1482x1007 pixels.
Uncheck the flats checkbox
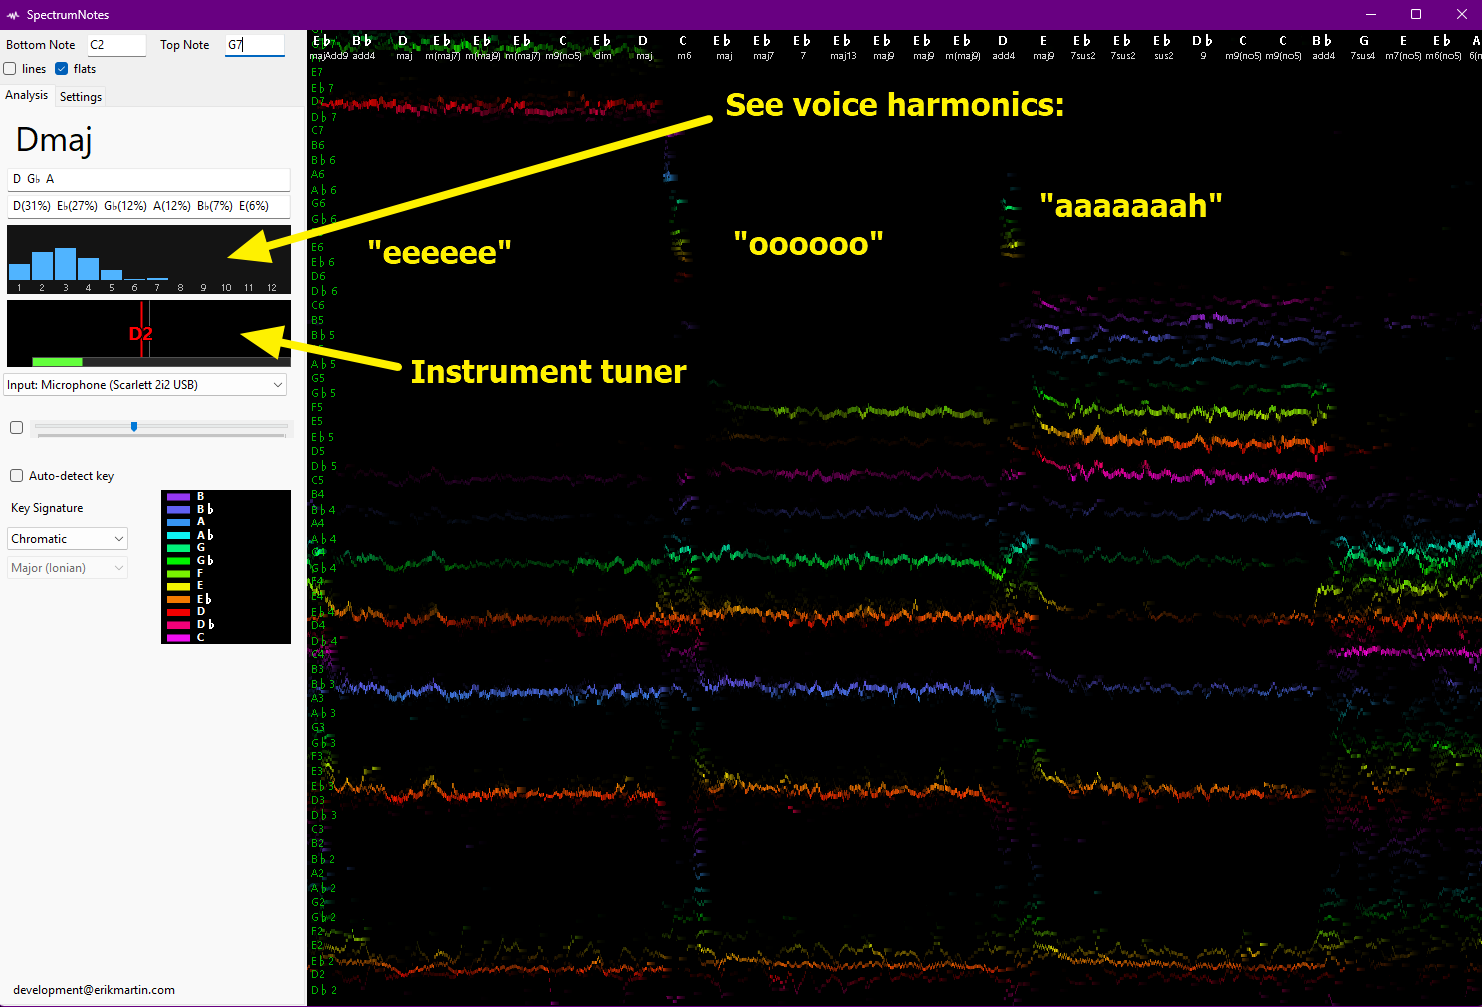[x=62, y=69]
